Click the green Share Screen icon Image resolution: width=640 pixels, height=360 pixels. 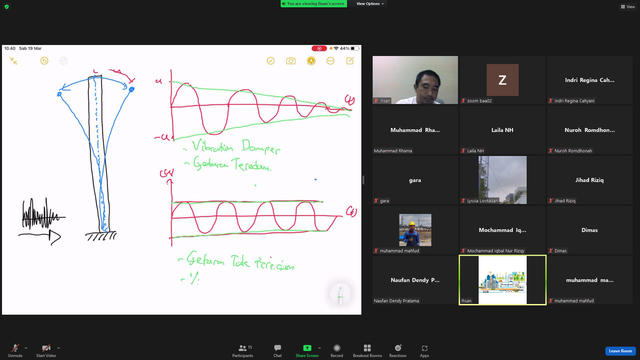pyautogui.click(x=307, y=348)
